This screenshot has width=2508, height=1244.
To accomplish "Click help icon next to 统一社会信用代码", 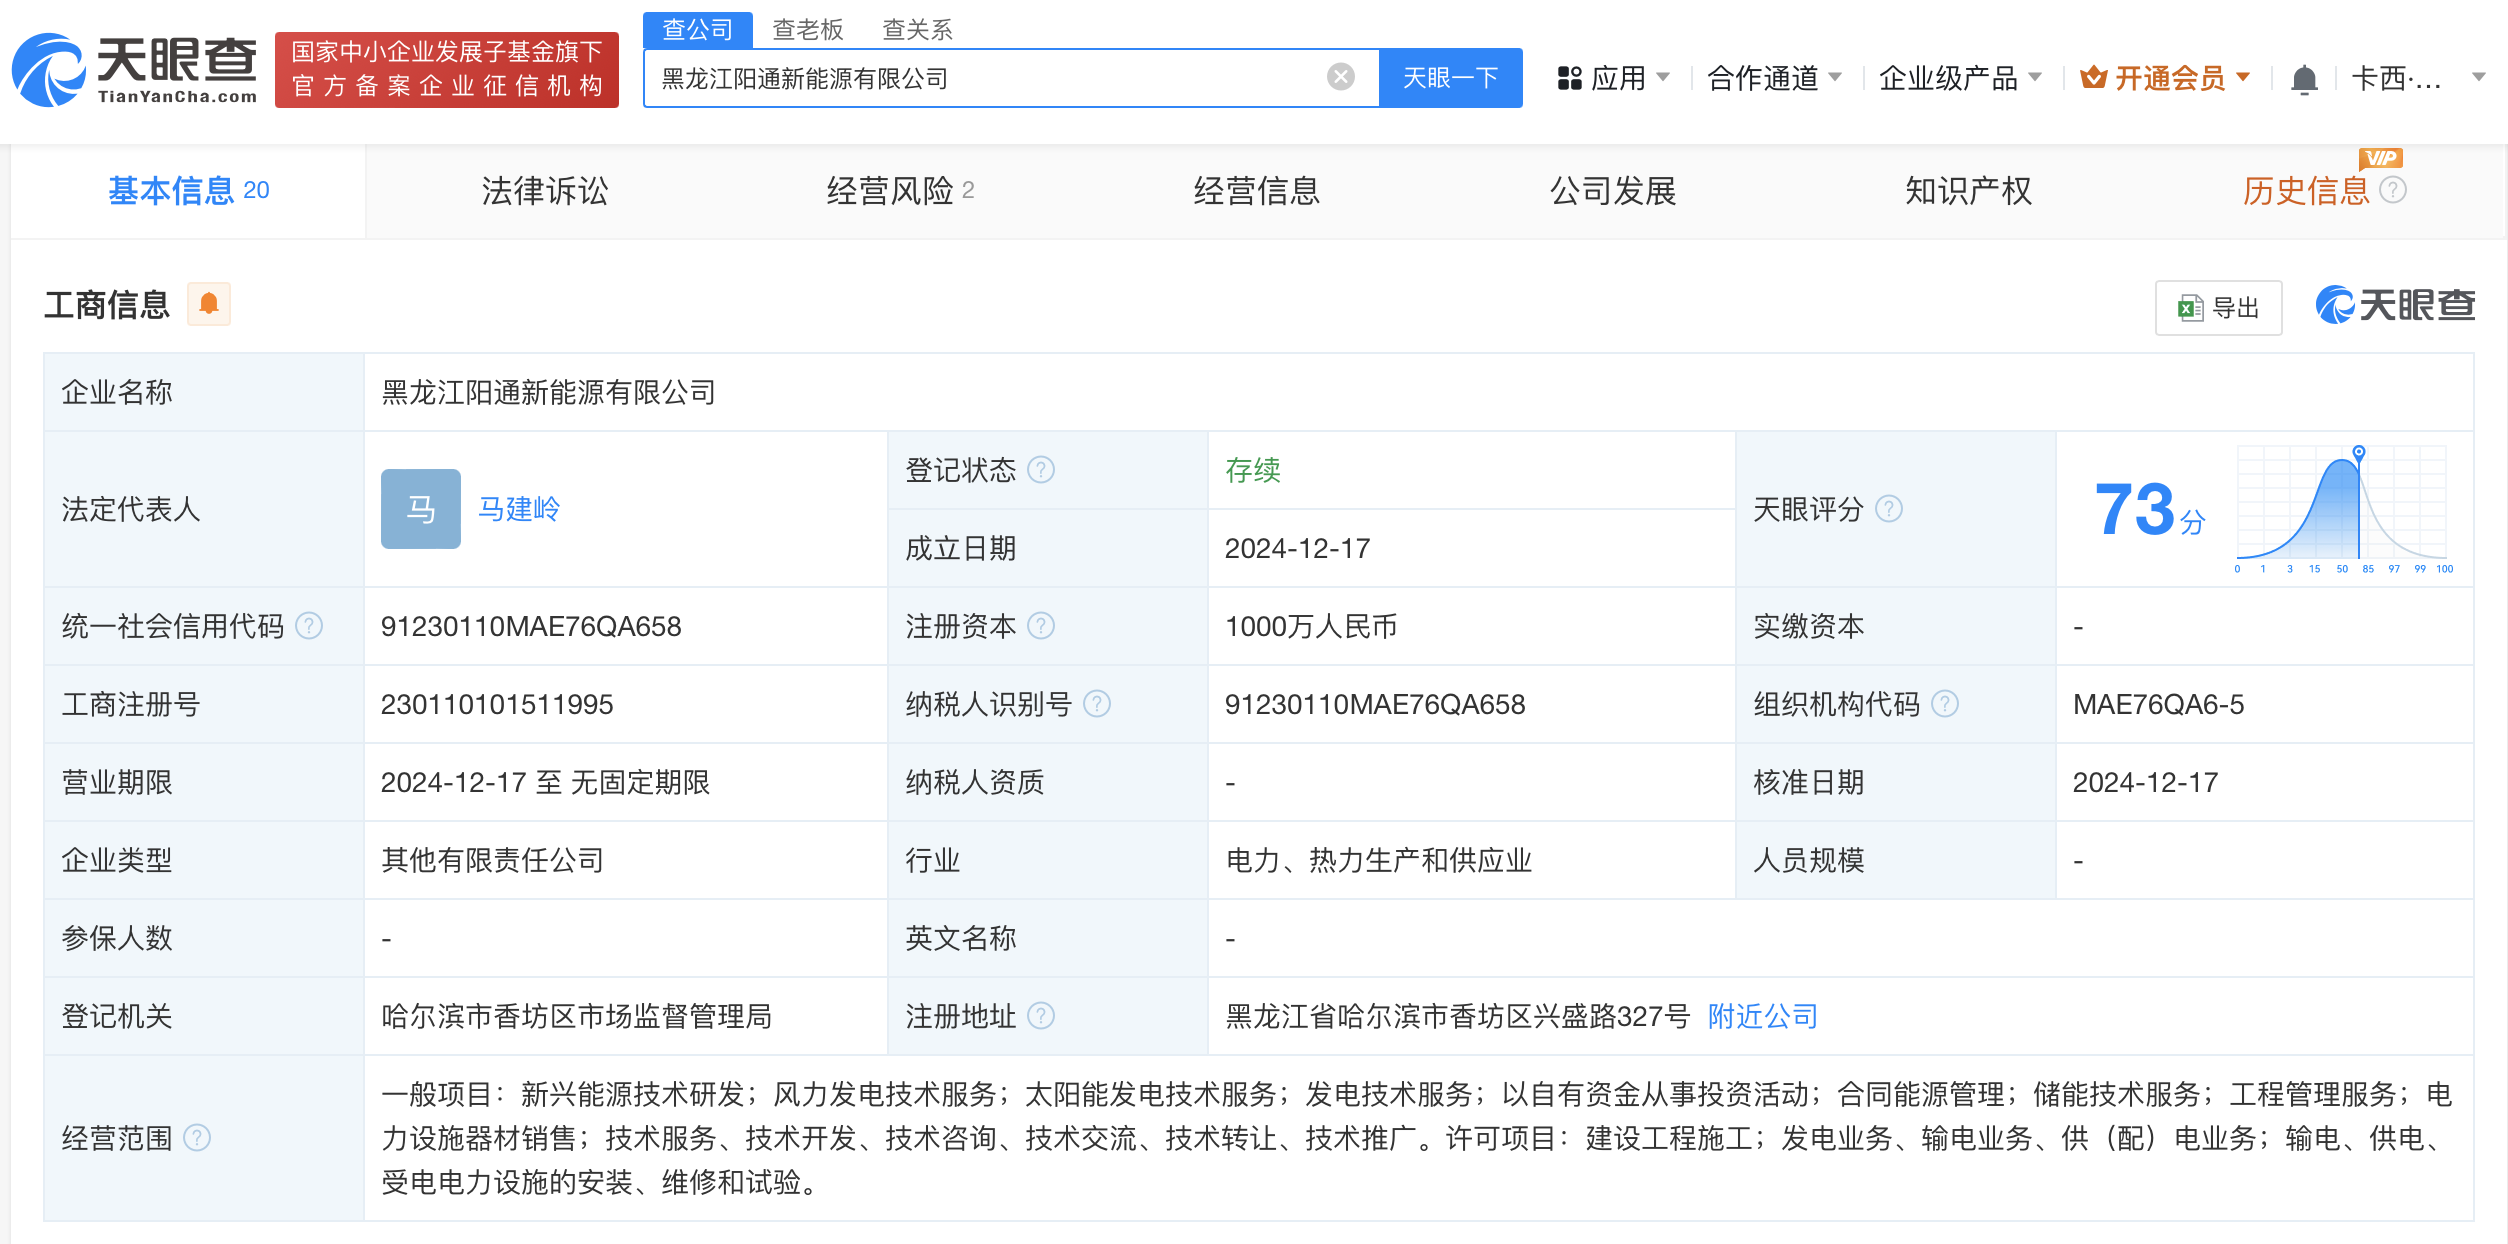I will (310, 626).
